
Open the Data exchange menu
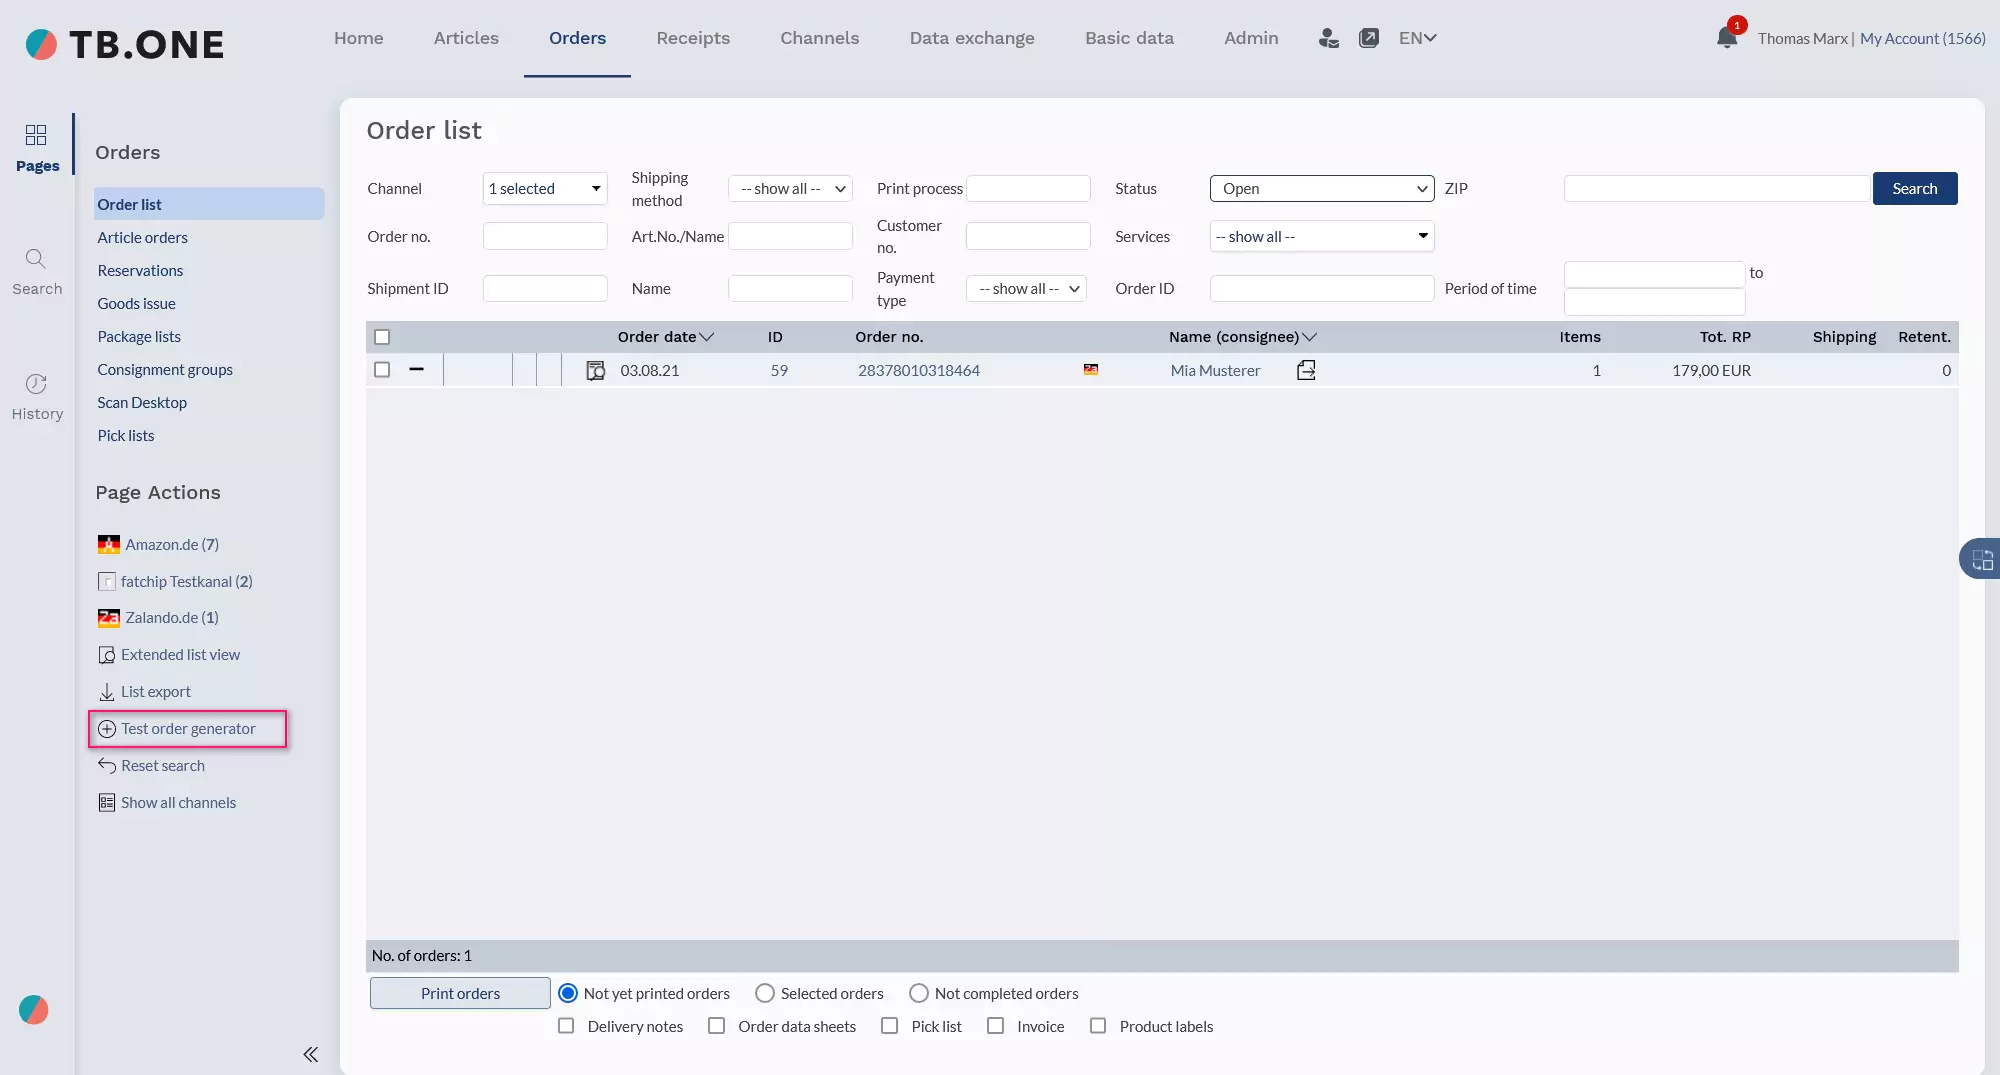(x=972, y=38)
